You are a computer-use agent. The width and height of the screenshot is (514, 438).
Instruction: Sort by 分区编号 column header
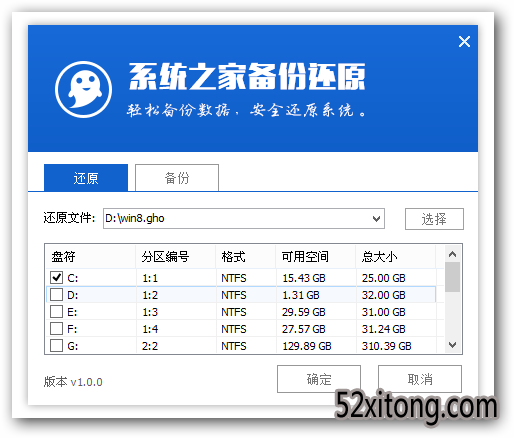click(176, 257)
